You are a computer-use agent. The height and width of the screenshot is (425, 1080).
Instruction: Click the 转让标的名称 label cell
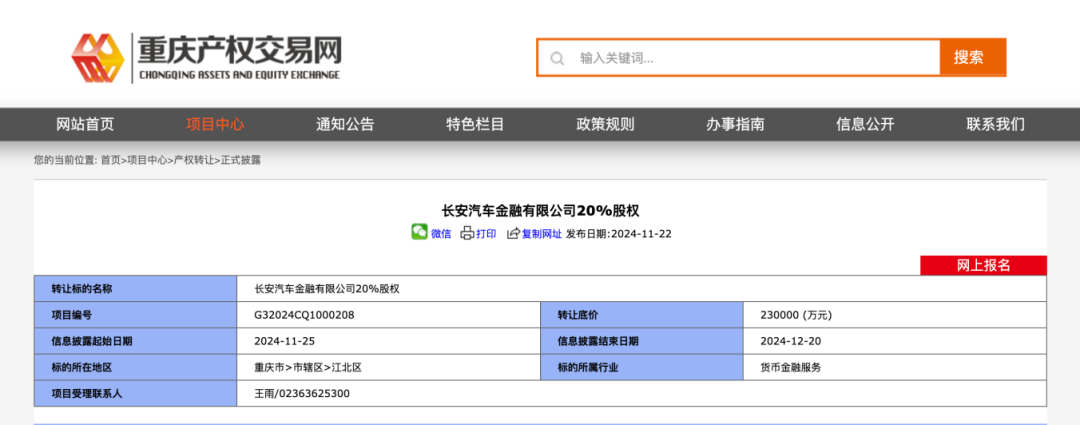point(136,289)
